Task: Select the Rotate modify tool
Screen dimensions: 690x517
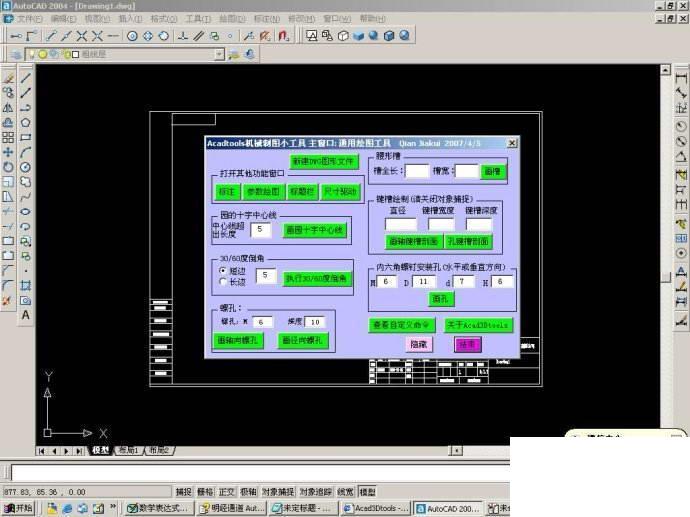Action: tap(8, 167)
